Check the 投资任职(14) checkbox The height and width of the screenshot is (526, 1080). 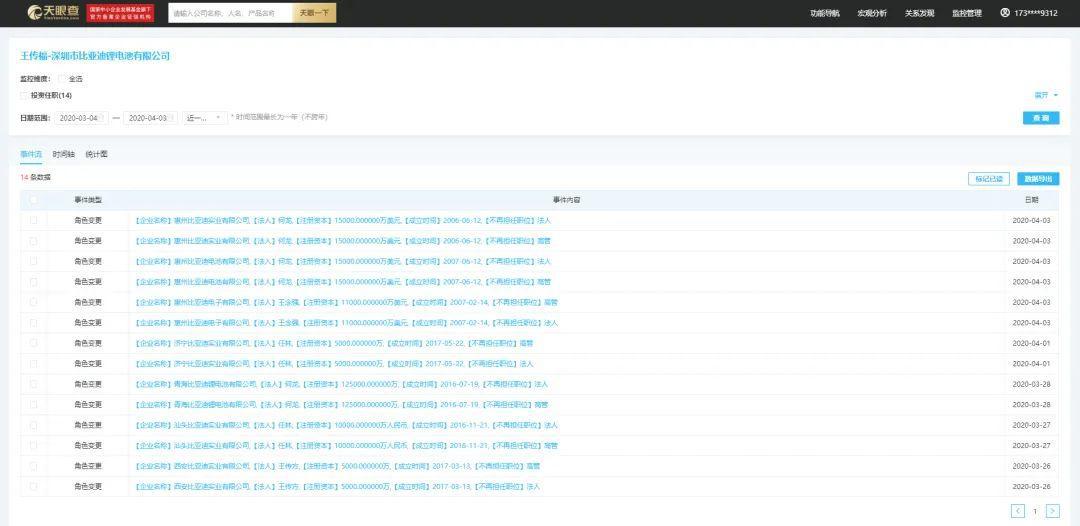pos(24,95)
